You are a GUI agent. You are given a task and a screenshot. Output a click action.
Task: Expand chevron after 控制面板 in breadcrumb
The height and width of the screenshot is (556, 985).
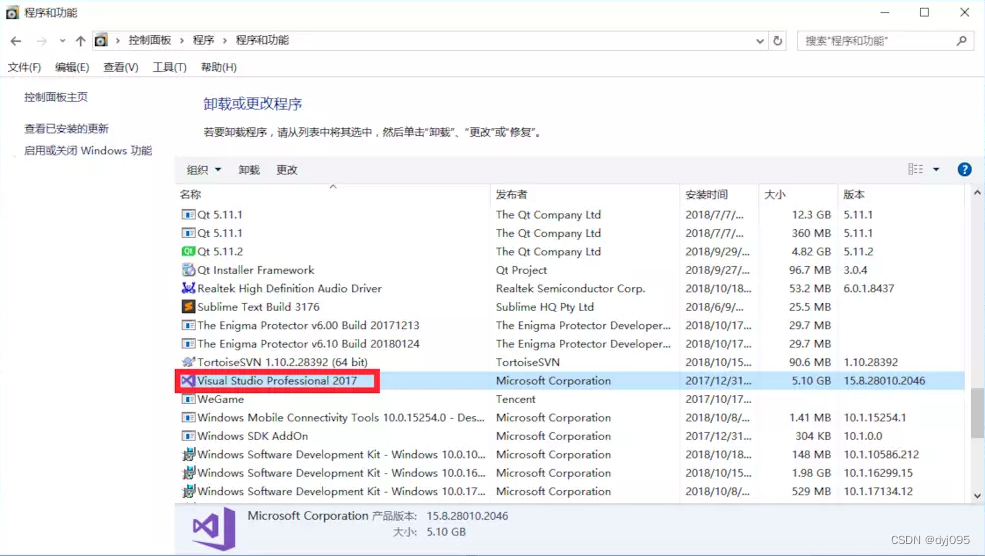tap(182, 41)
